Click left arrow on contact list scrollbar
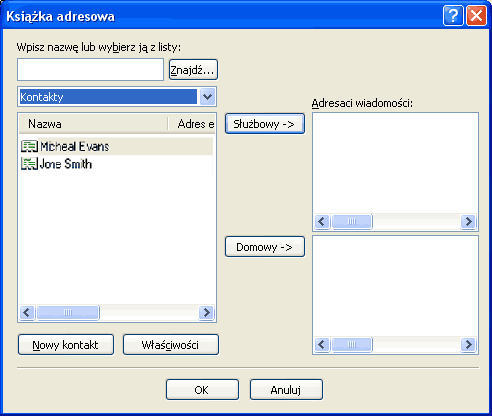 (27, 313)
